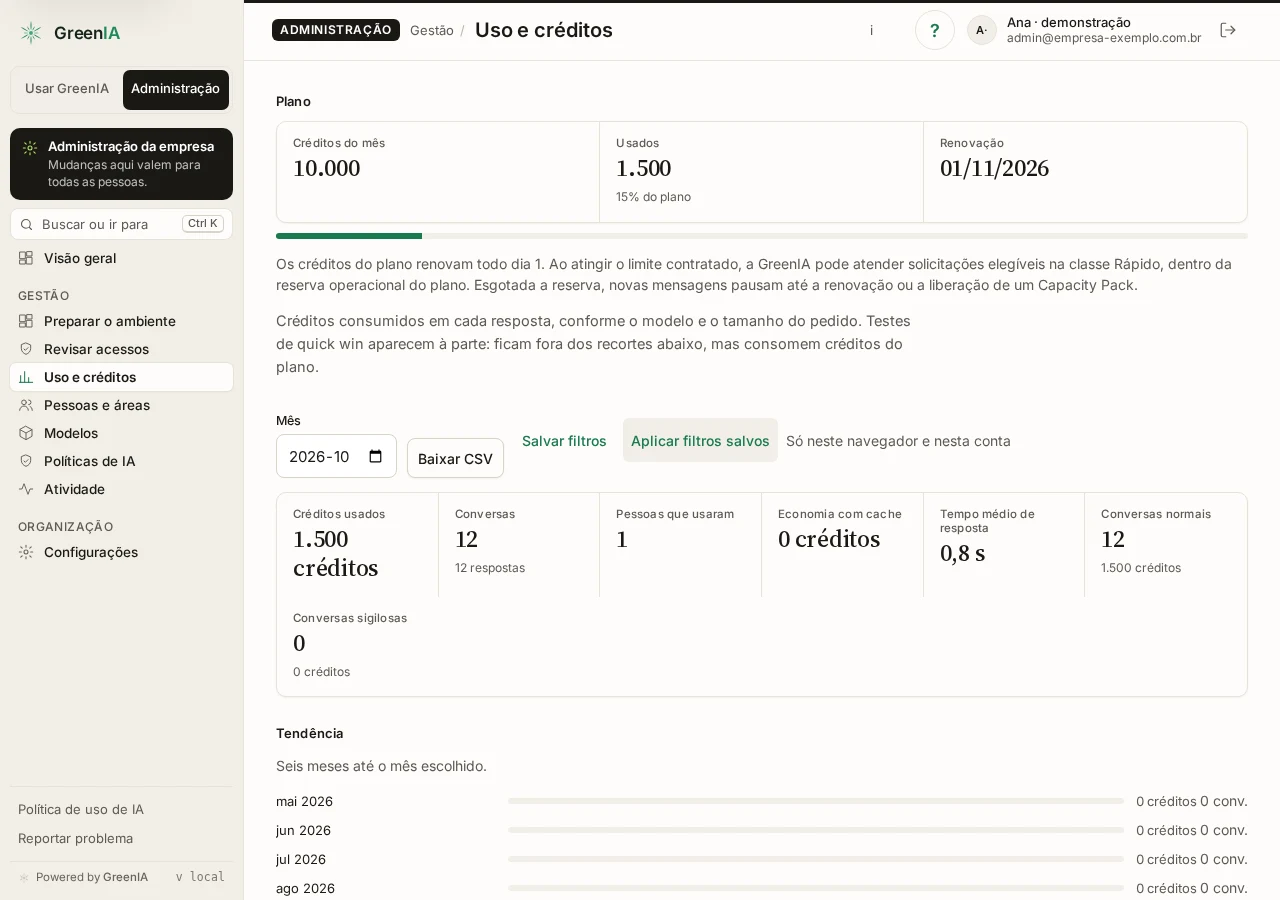Open Revisar acessos shield item
The height and width of the screenshot is (900, 1280).
(121, 349)
